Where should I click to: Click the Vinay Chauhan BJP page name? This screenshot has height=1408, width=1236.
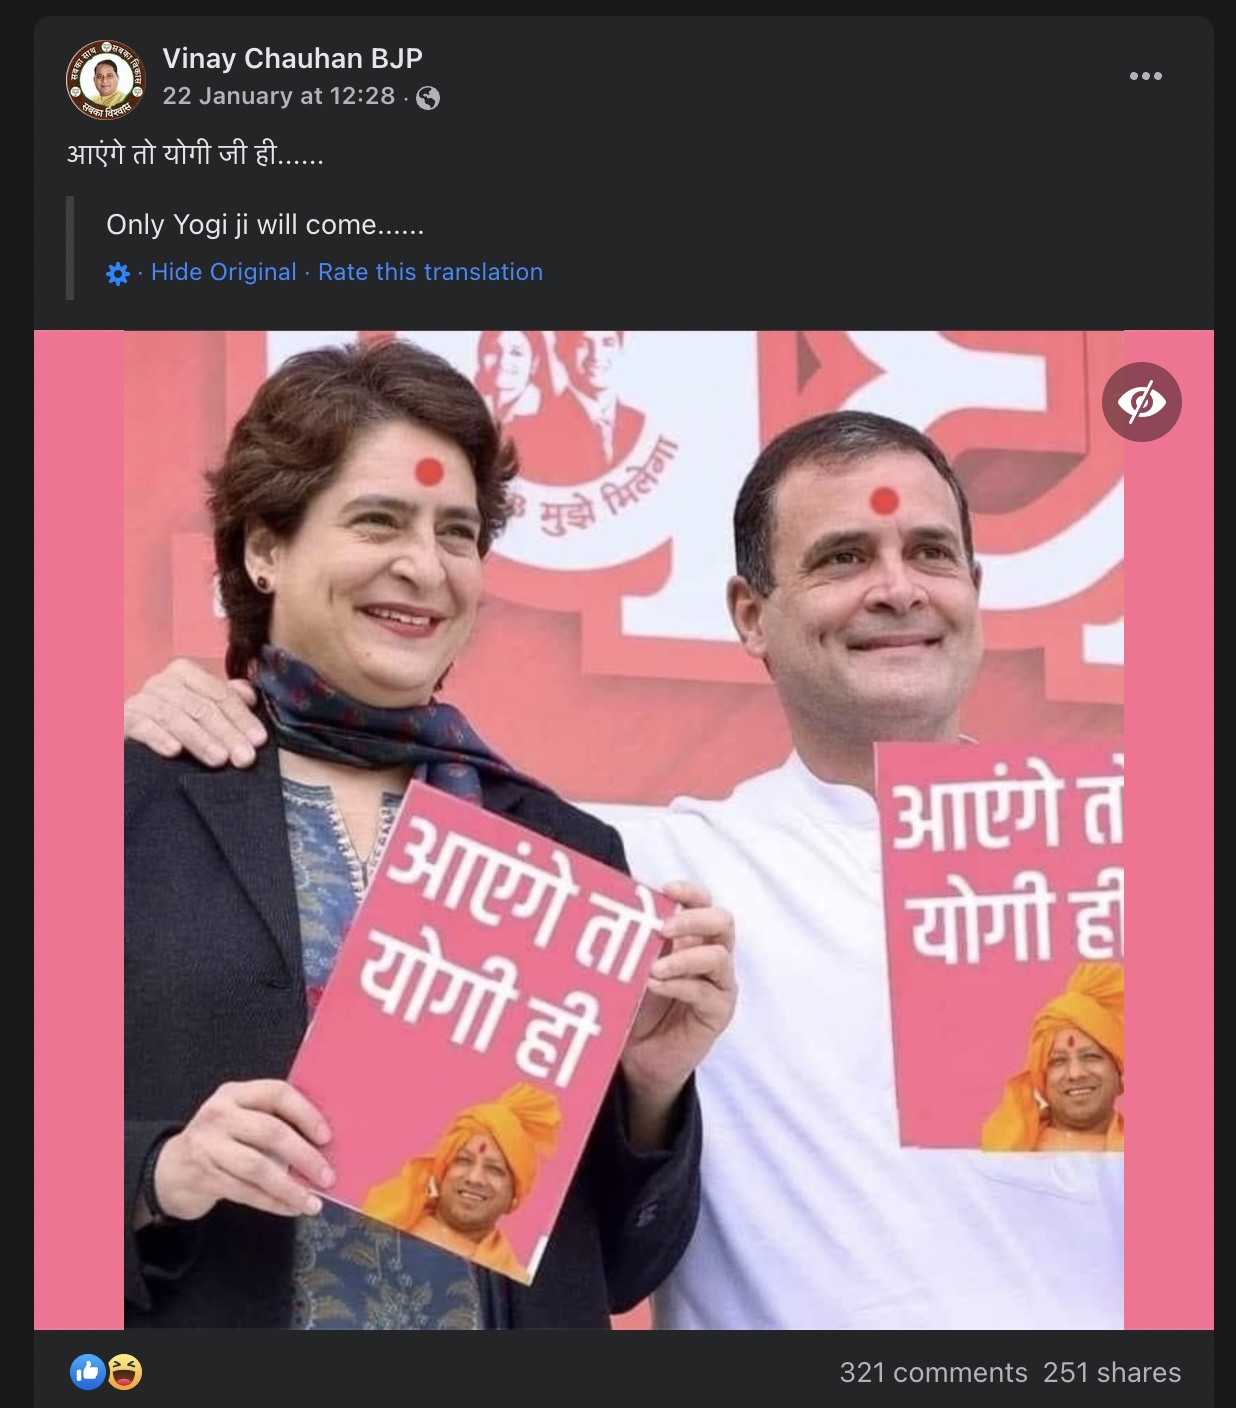[x=293, y=59]
